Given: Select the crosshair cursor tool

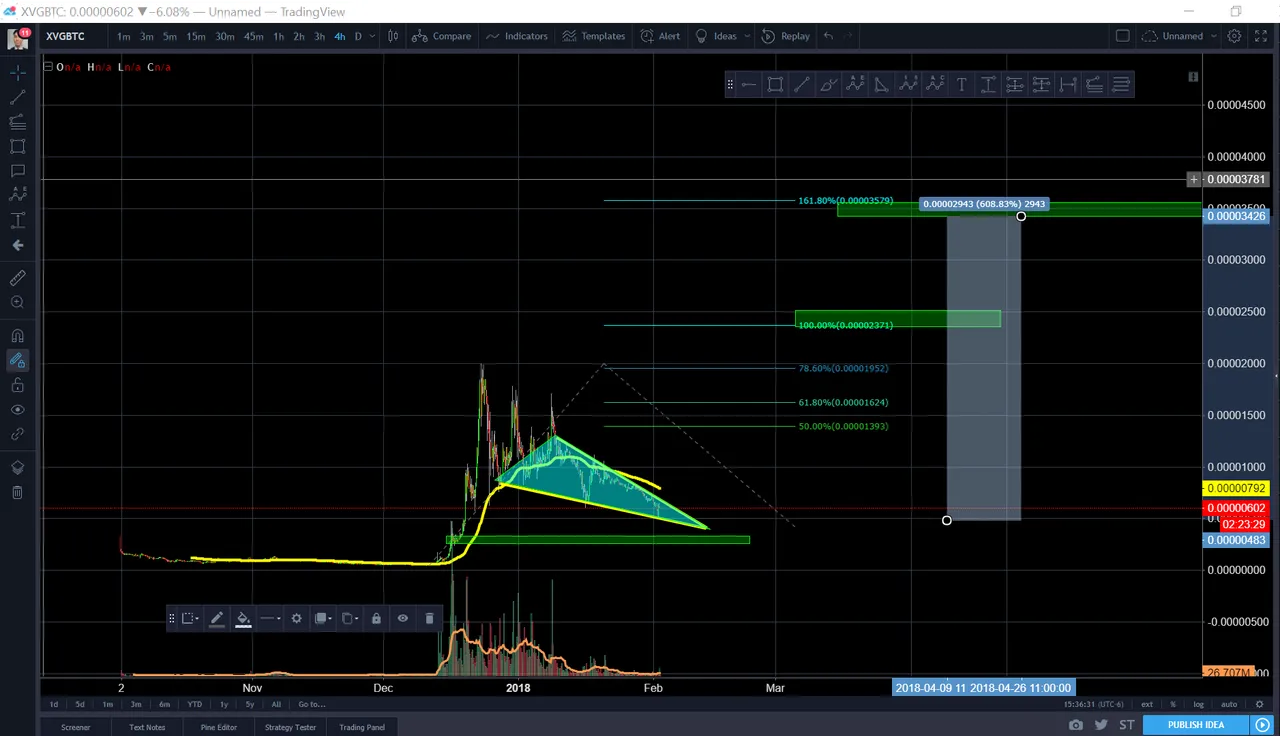Looking at the screenshot, I should [x=17, y=73].
